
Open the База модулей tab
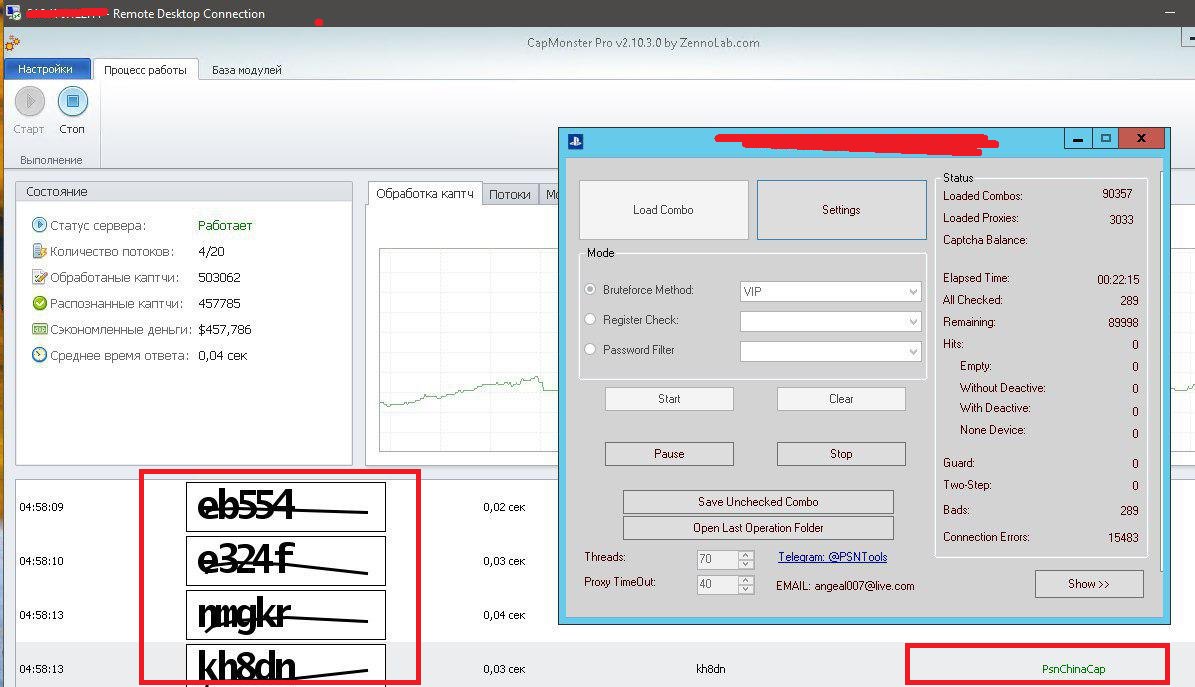click(x=247, y=69)
